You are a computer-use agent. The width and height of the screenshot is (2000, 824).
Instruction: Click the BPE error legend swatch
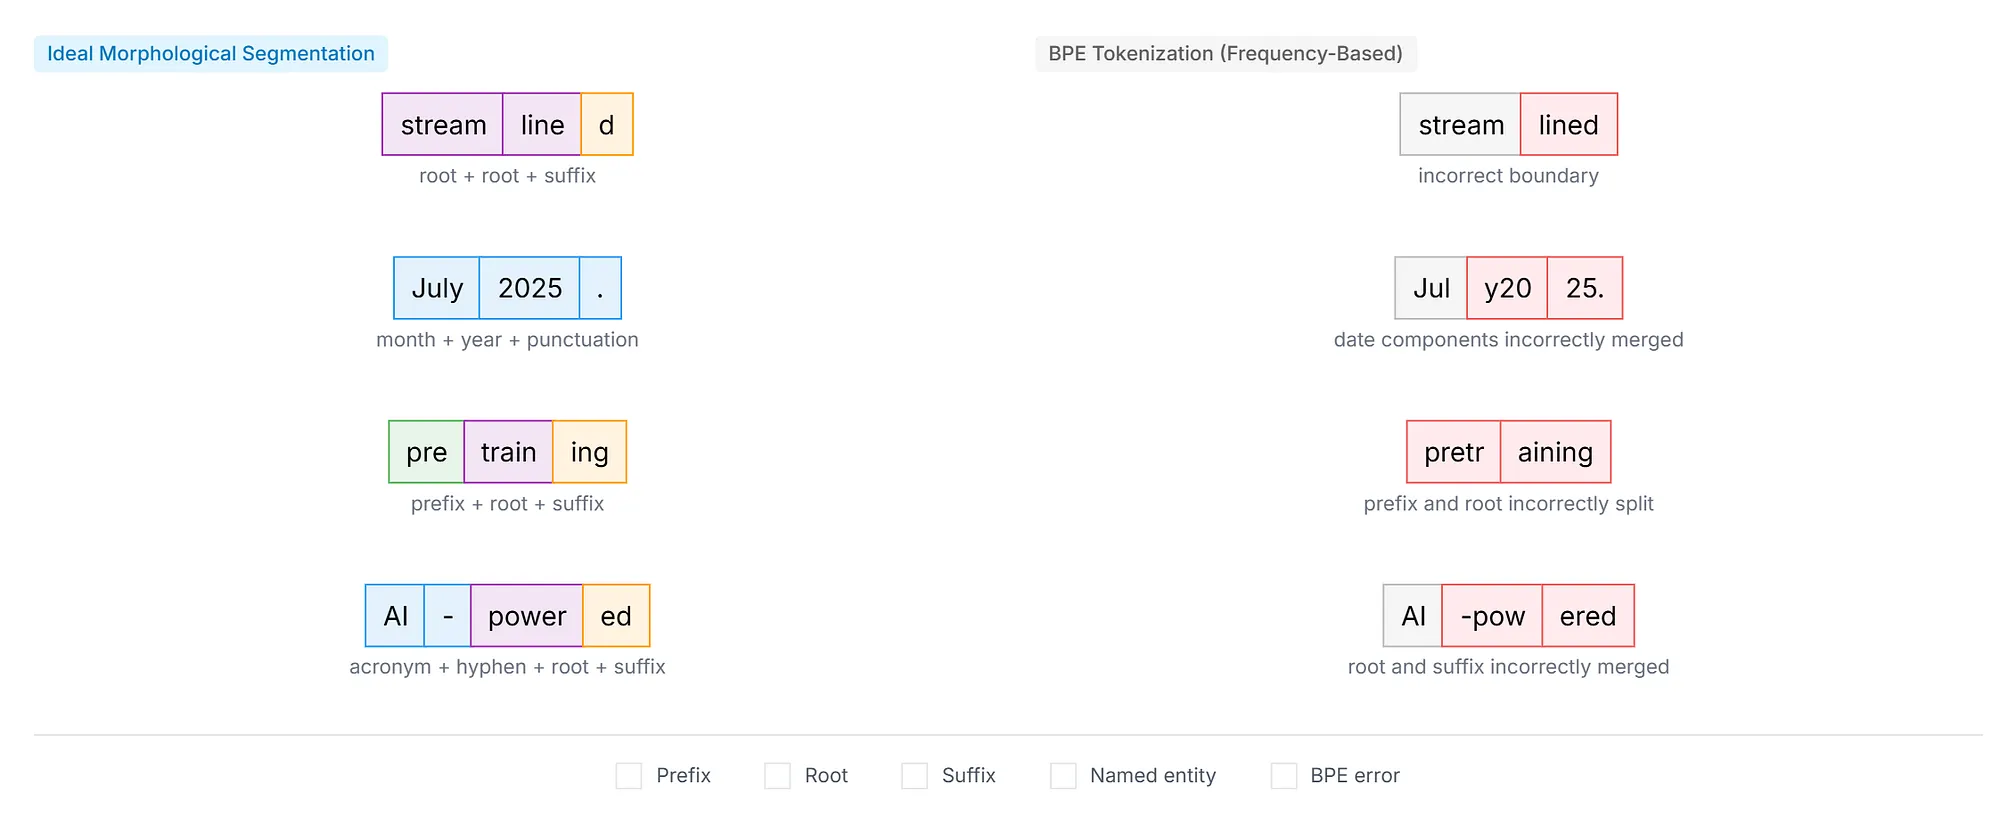pyautogui.click(x=1283, y=776)
